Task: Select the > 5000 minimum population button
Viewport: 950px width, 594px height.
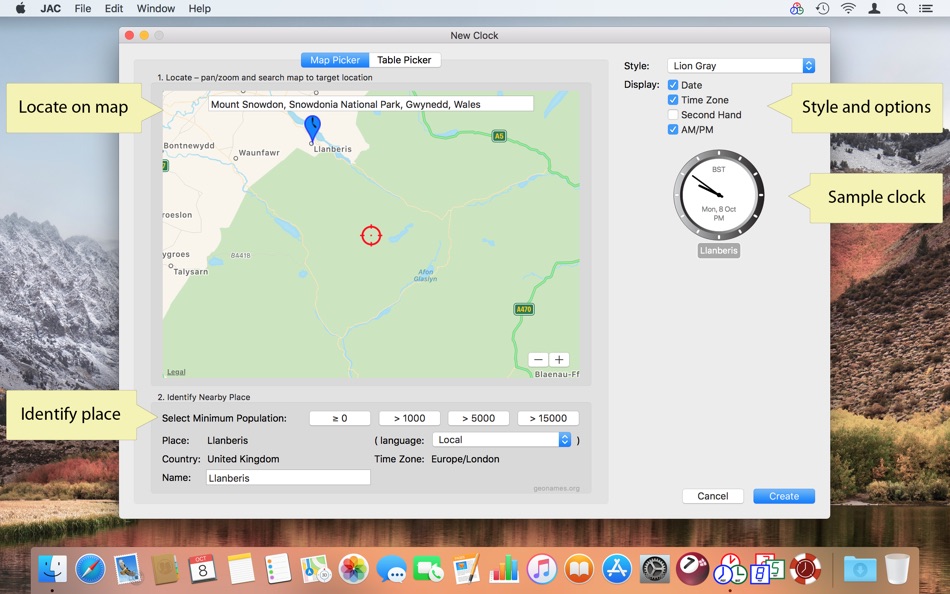Action: 477,417
